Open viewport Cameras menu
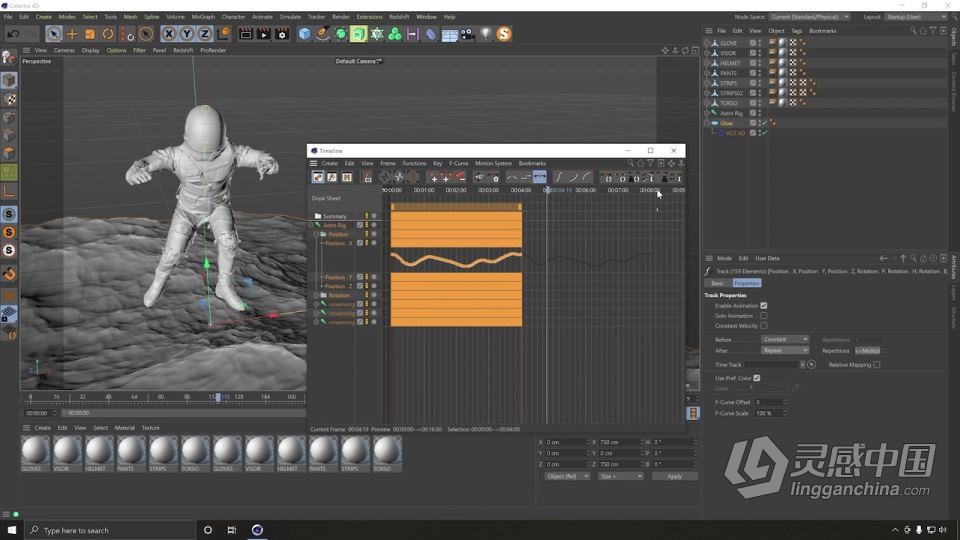The image size is (960, 540). 64,50
